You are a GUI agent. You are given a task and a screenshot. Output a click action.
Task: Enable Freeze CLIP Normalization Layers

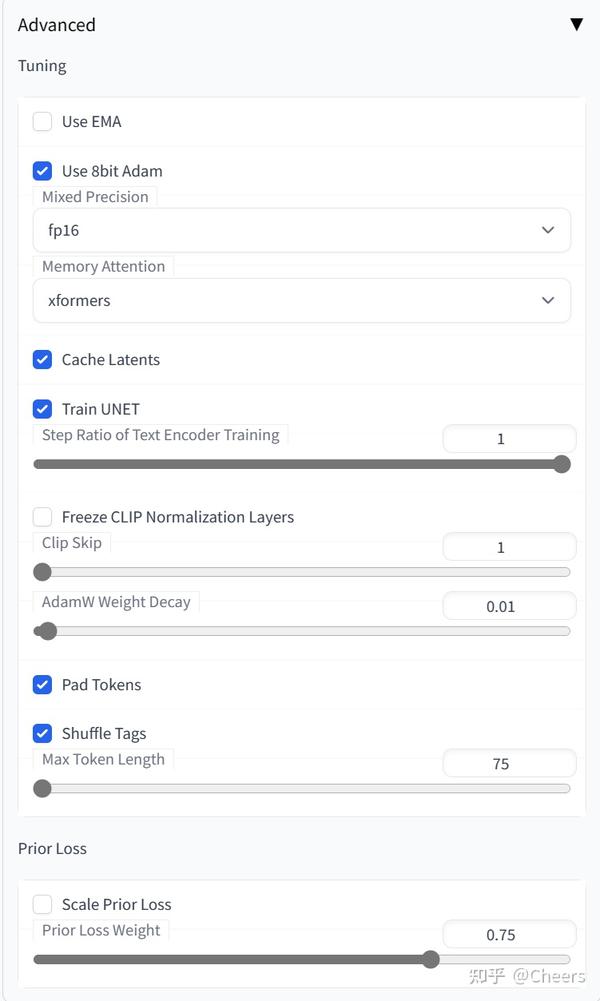[x=42, y=517]
